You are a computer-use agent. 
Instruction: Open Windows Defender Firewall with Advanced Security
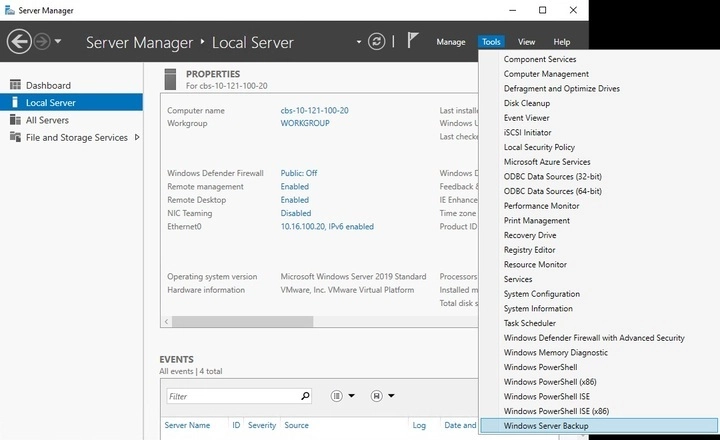click(x=594, y=338)
